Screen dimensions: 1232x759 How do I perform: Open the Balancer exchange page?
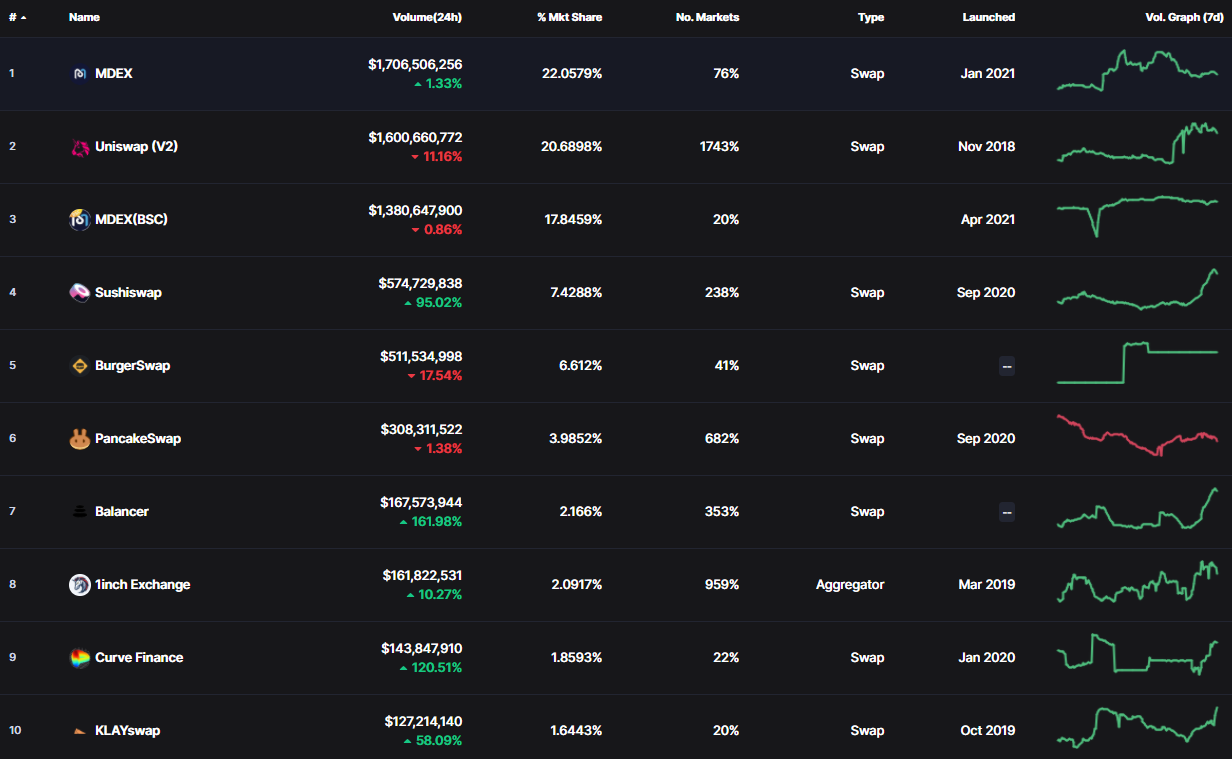[x=122, y=512]
